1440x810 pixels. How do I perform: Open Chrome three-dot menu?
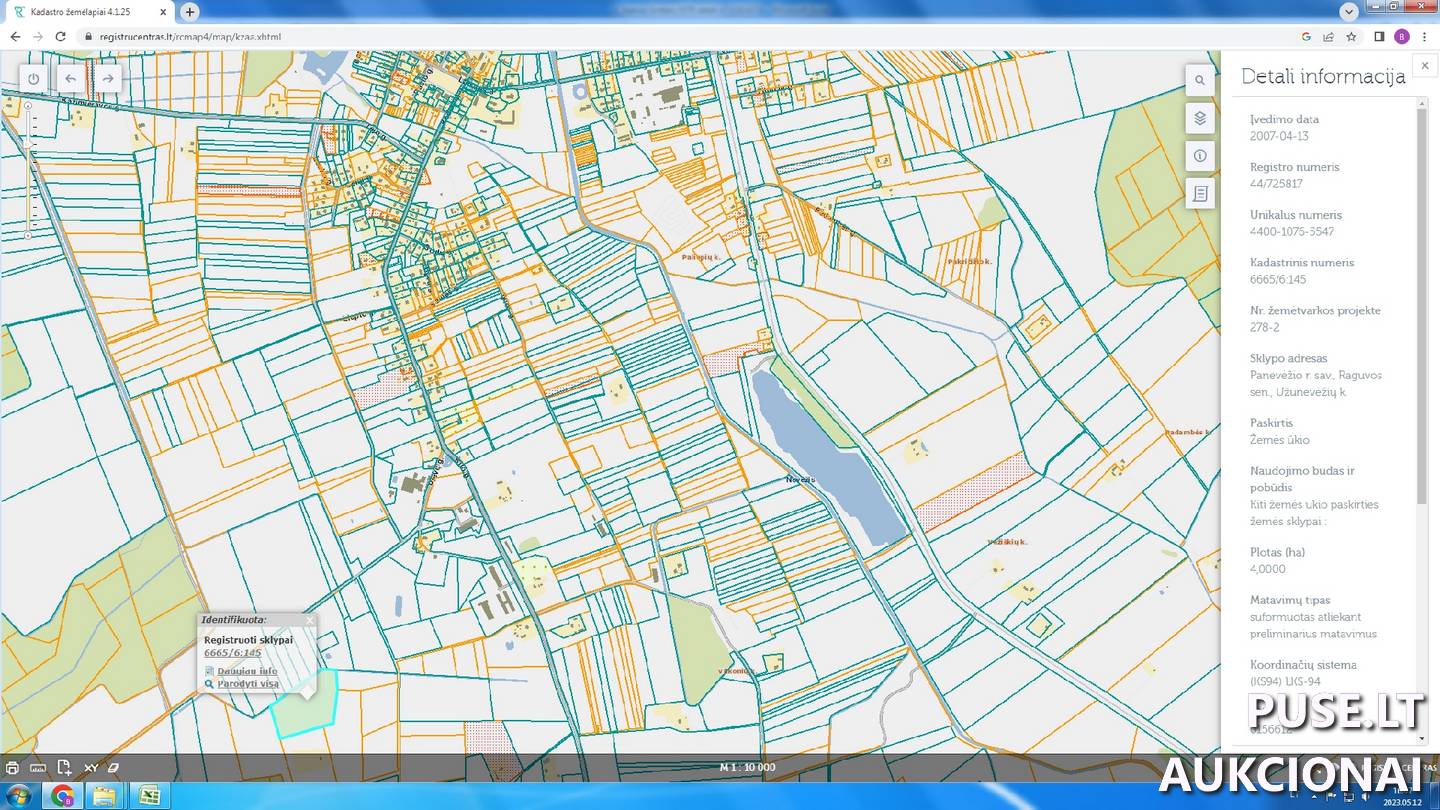pos(1424,37)
